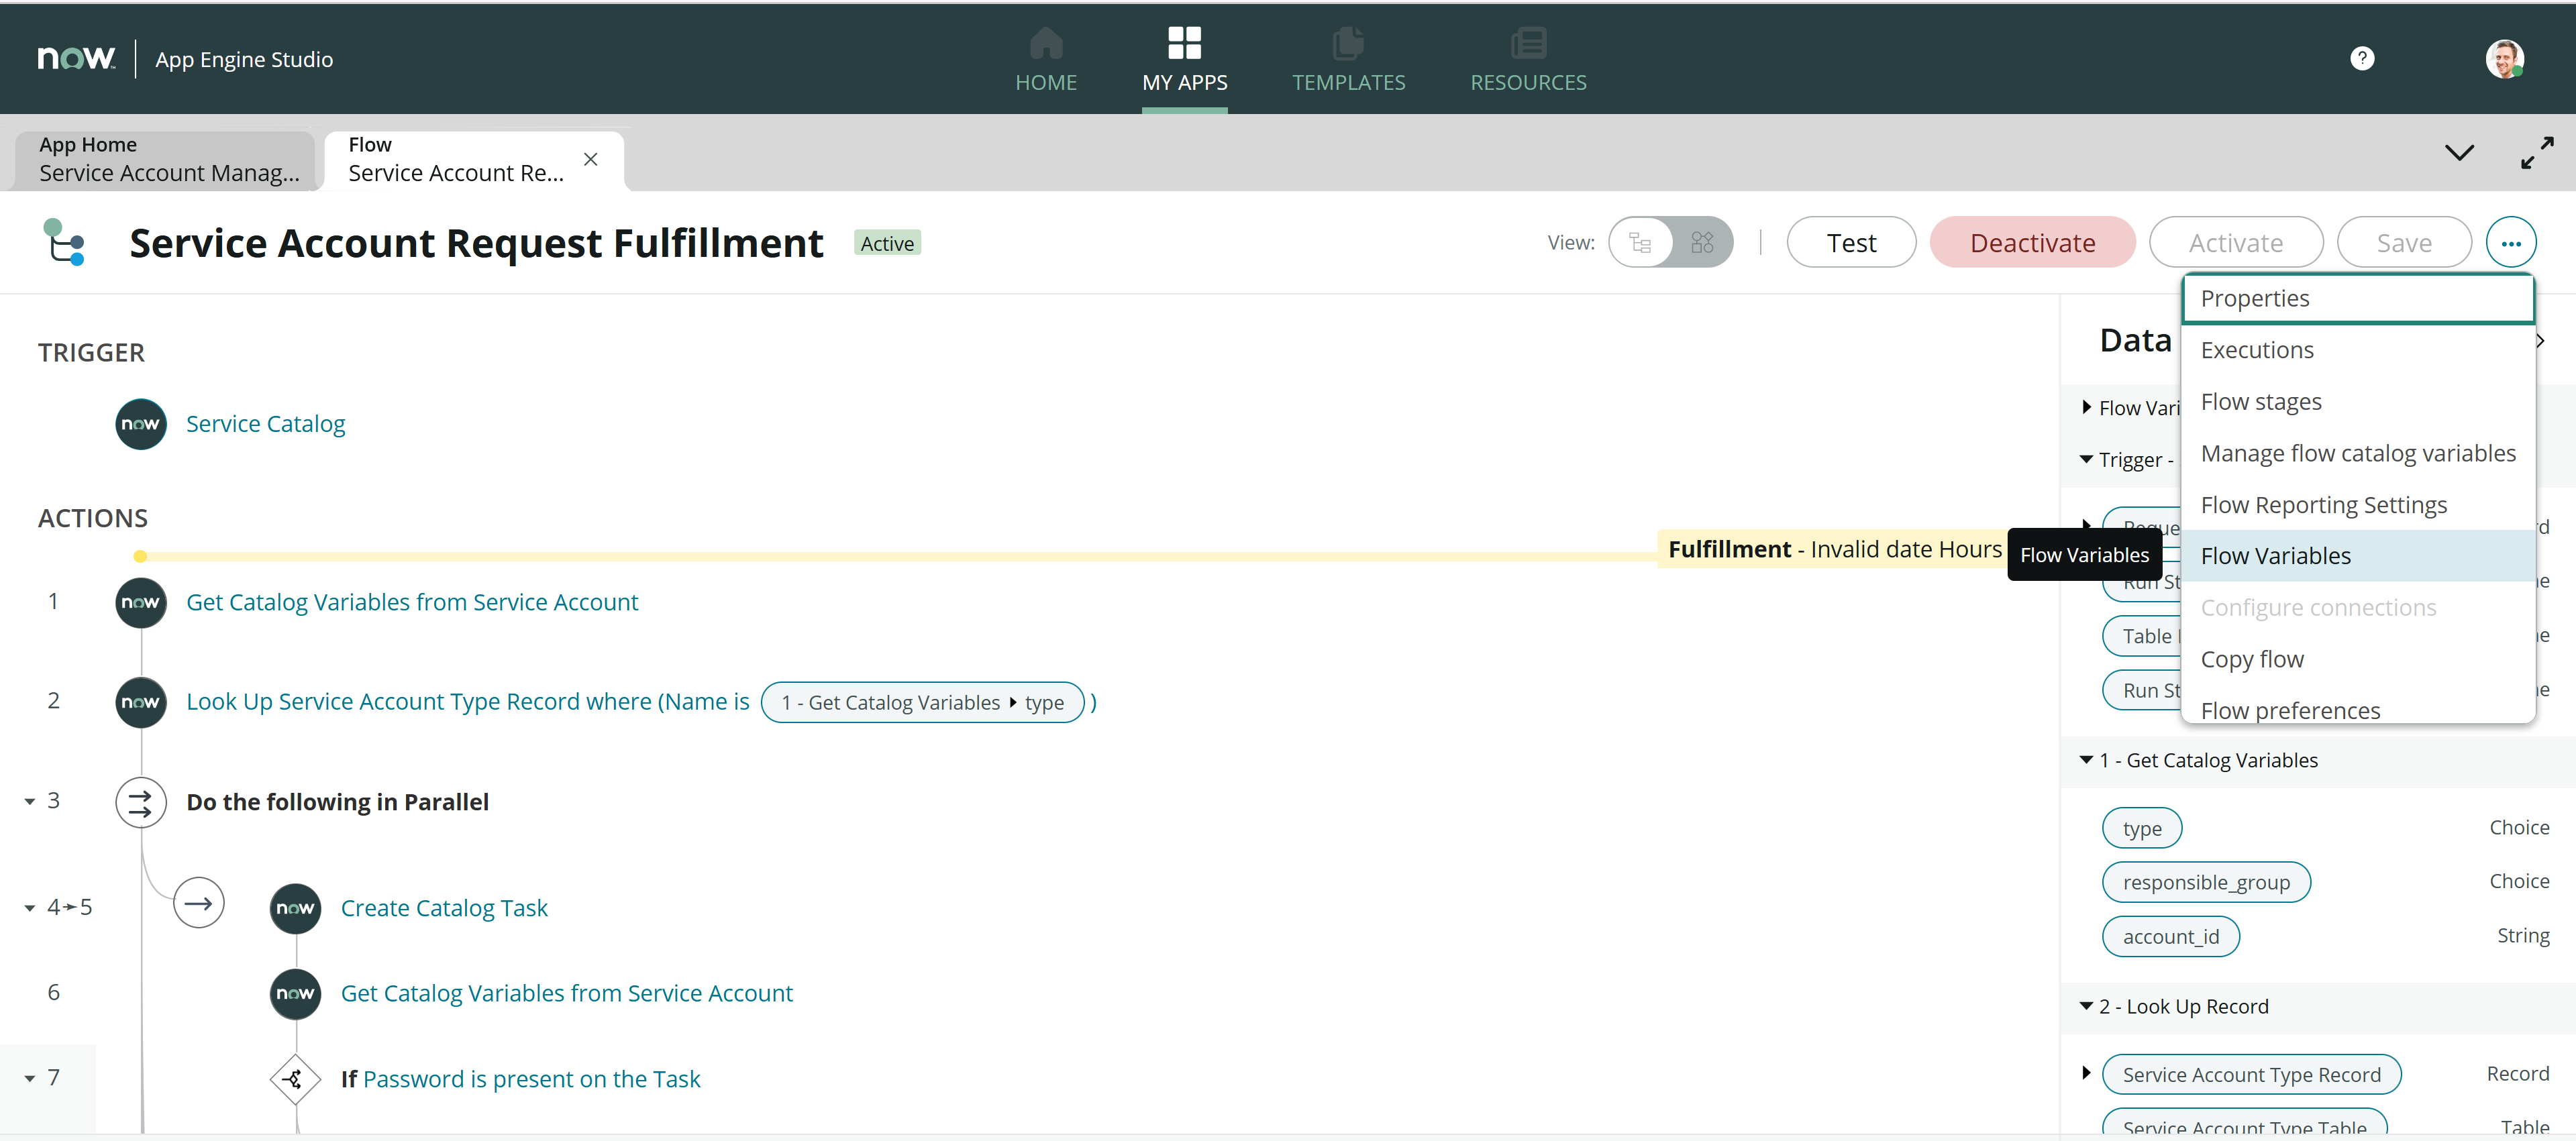The width and height of the screenshot is (2576, 1141).
Task: Click the parallel branch icon on step 3
Action: tap(141, 801)
